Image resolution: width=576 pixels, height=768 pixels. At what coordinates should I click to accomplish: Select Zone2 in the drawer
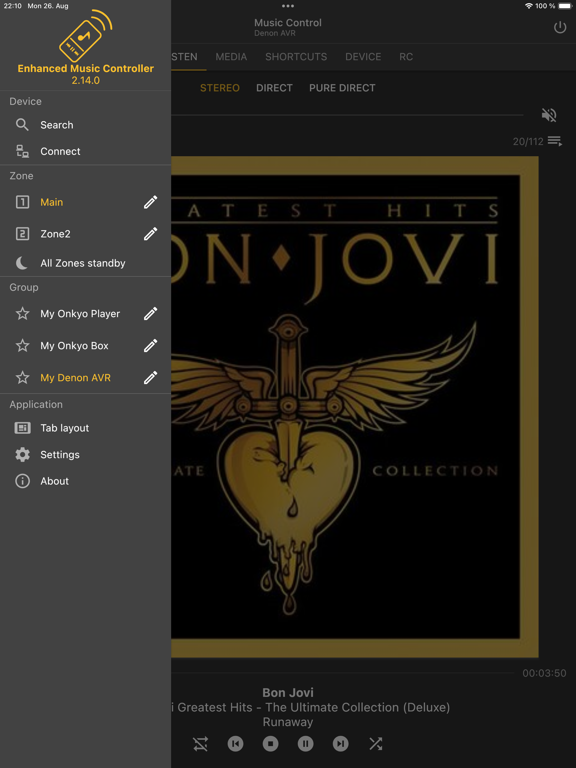coord(86,234)
